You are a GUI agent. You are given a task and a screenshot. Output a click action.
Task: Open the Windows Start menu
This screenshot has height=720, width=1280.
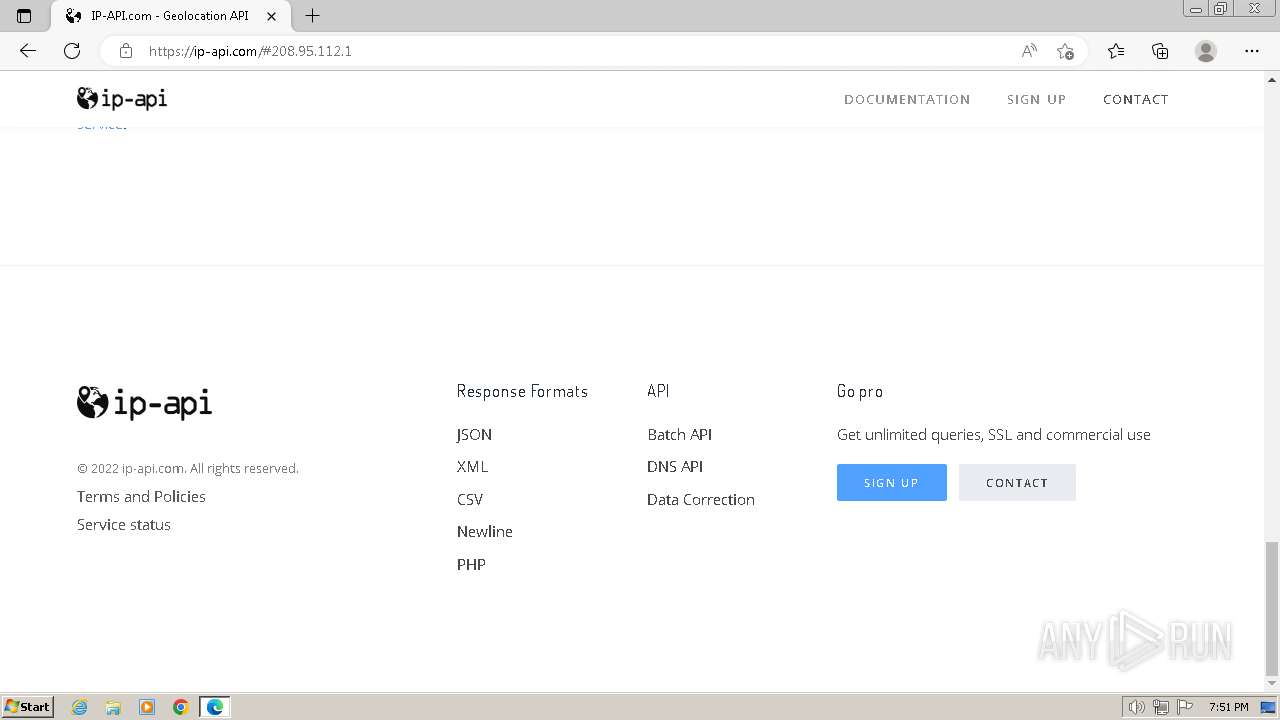click(x=28, y=707)
